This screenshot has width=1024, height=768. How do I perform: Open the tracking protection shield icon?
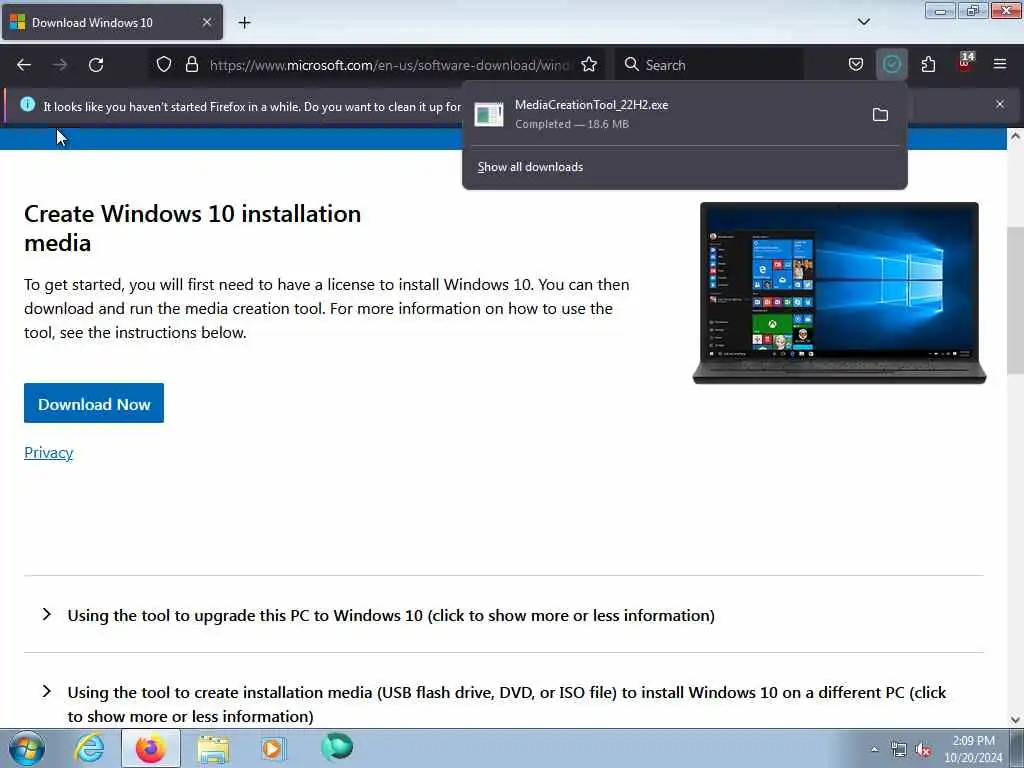click(x=164, y=65)
